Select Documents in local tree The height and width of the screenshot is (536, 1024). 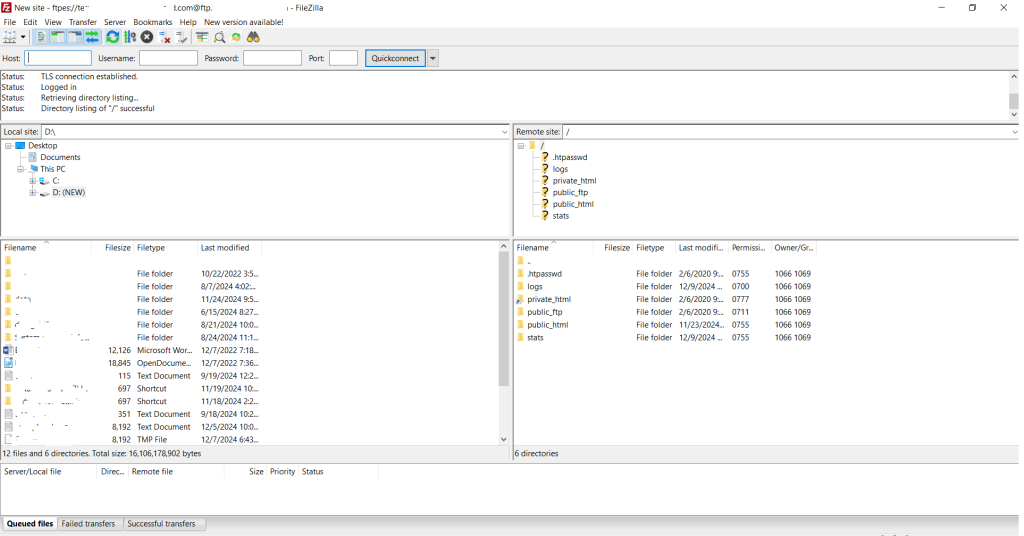(60, 157)
